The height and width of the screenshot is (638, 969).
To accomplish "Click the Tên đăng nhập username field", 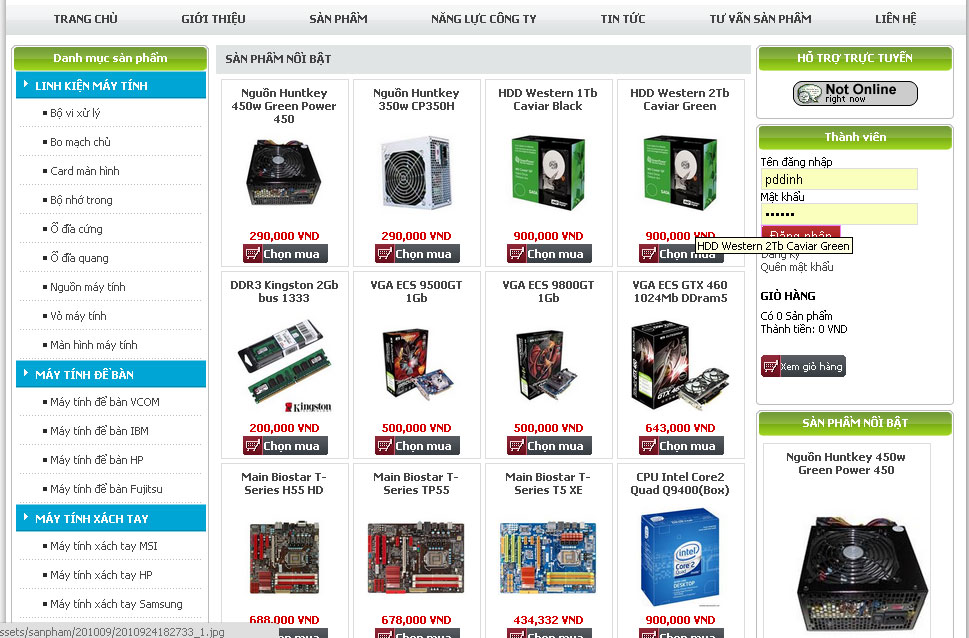I will click(x=839, y=179).
